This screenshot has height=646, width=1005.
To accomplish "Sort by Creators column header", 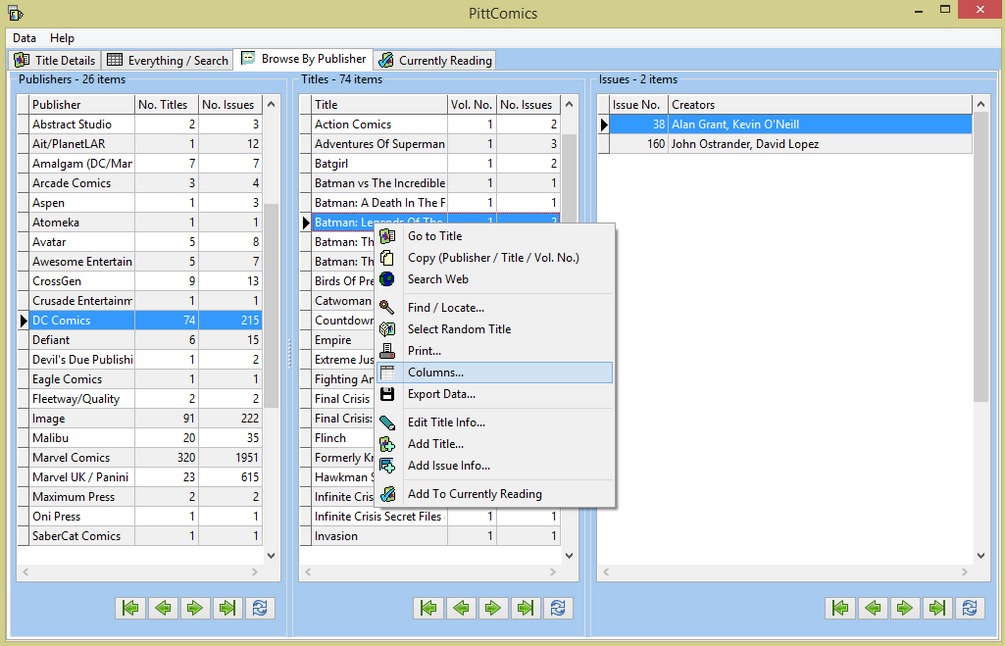I will click(820, 104).
